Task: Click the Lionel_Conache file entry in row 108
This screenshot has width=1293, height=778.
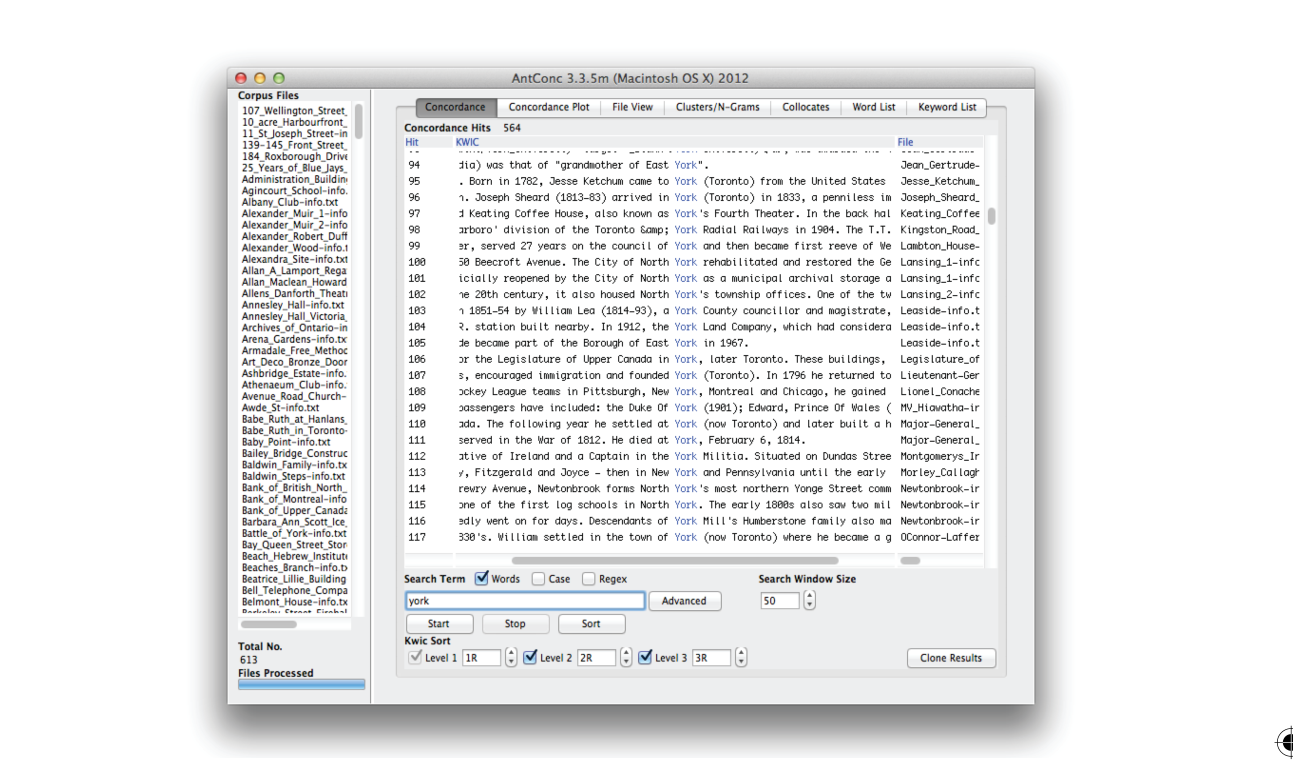Action: pos(940,392)
